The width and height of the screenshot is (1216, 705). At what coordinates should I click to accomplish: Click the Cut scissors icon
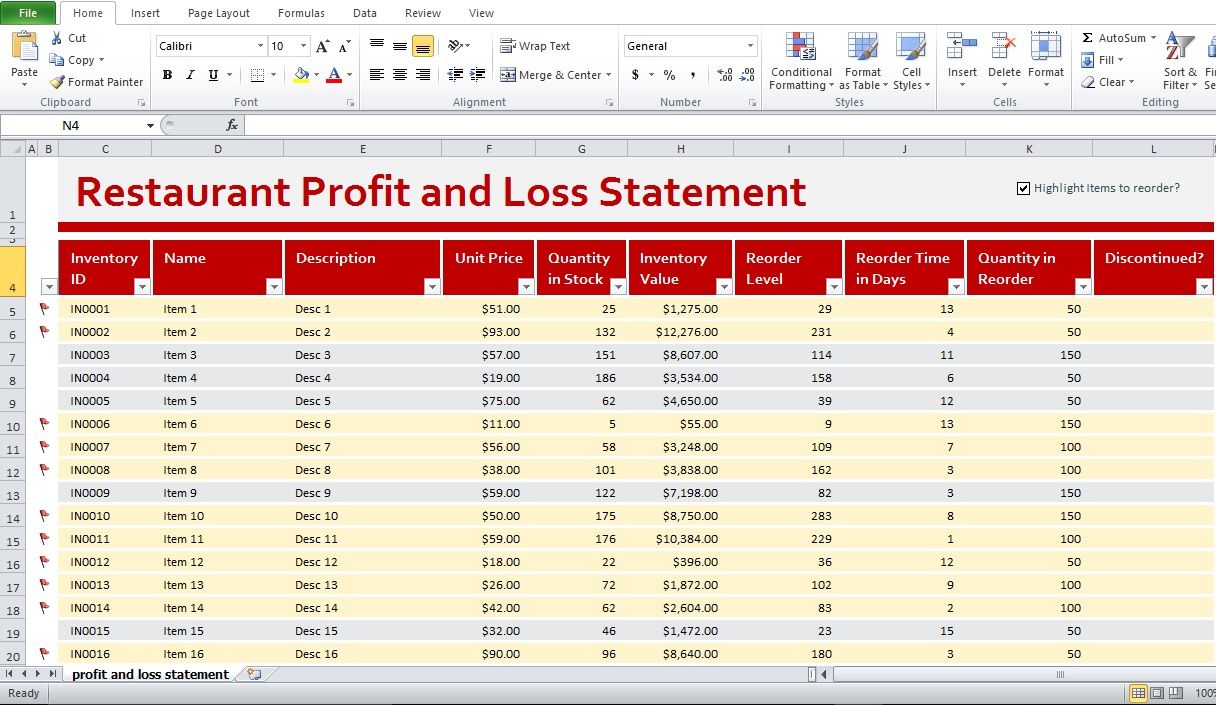point(55,38)
